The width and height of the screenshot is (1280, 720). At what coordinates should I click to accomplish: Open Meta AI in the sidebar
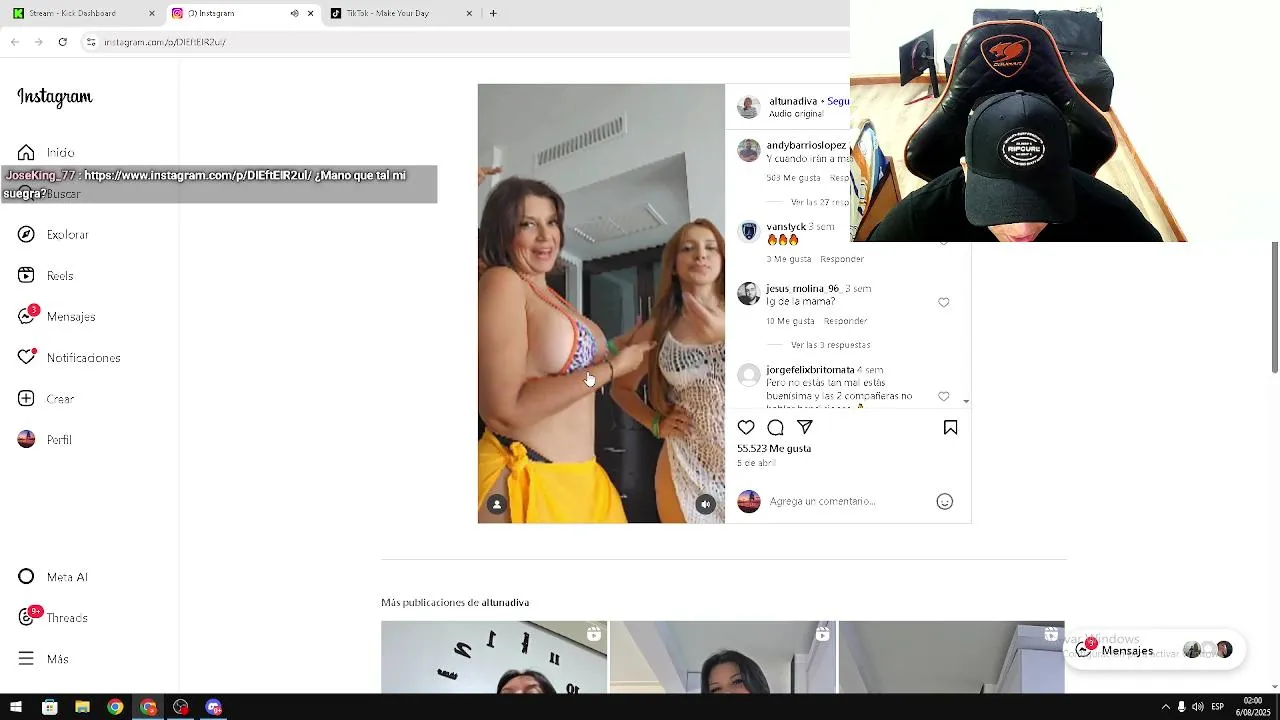point(54,577)
